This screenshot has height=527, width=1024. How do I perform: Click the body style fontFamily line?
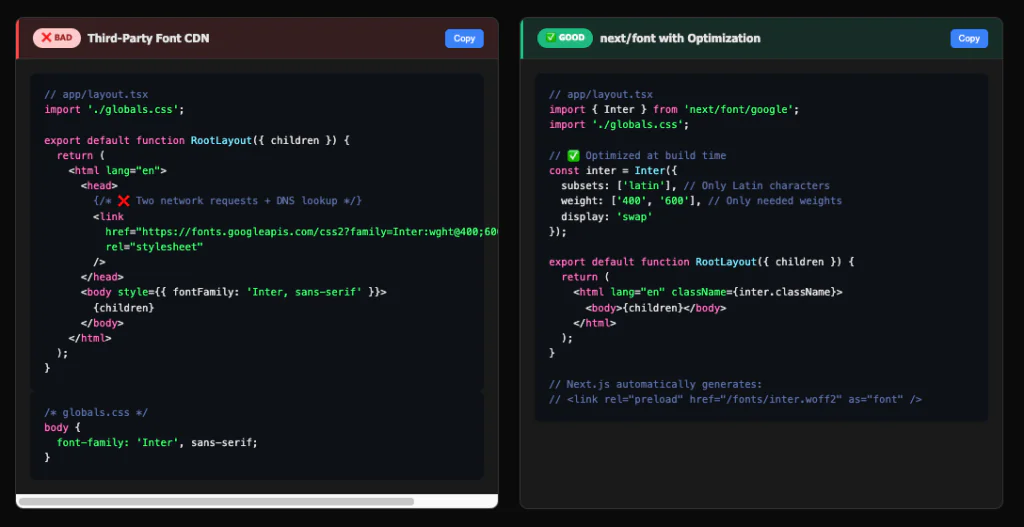[x=234, y=292]
